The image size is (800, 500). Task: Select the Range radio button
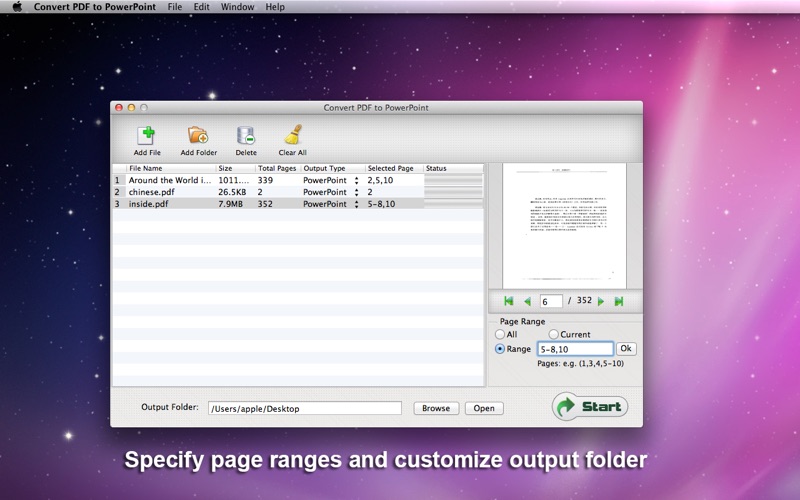tap(500, 349)
